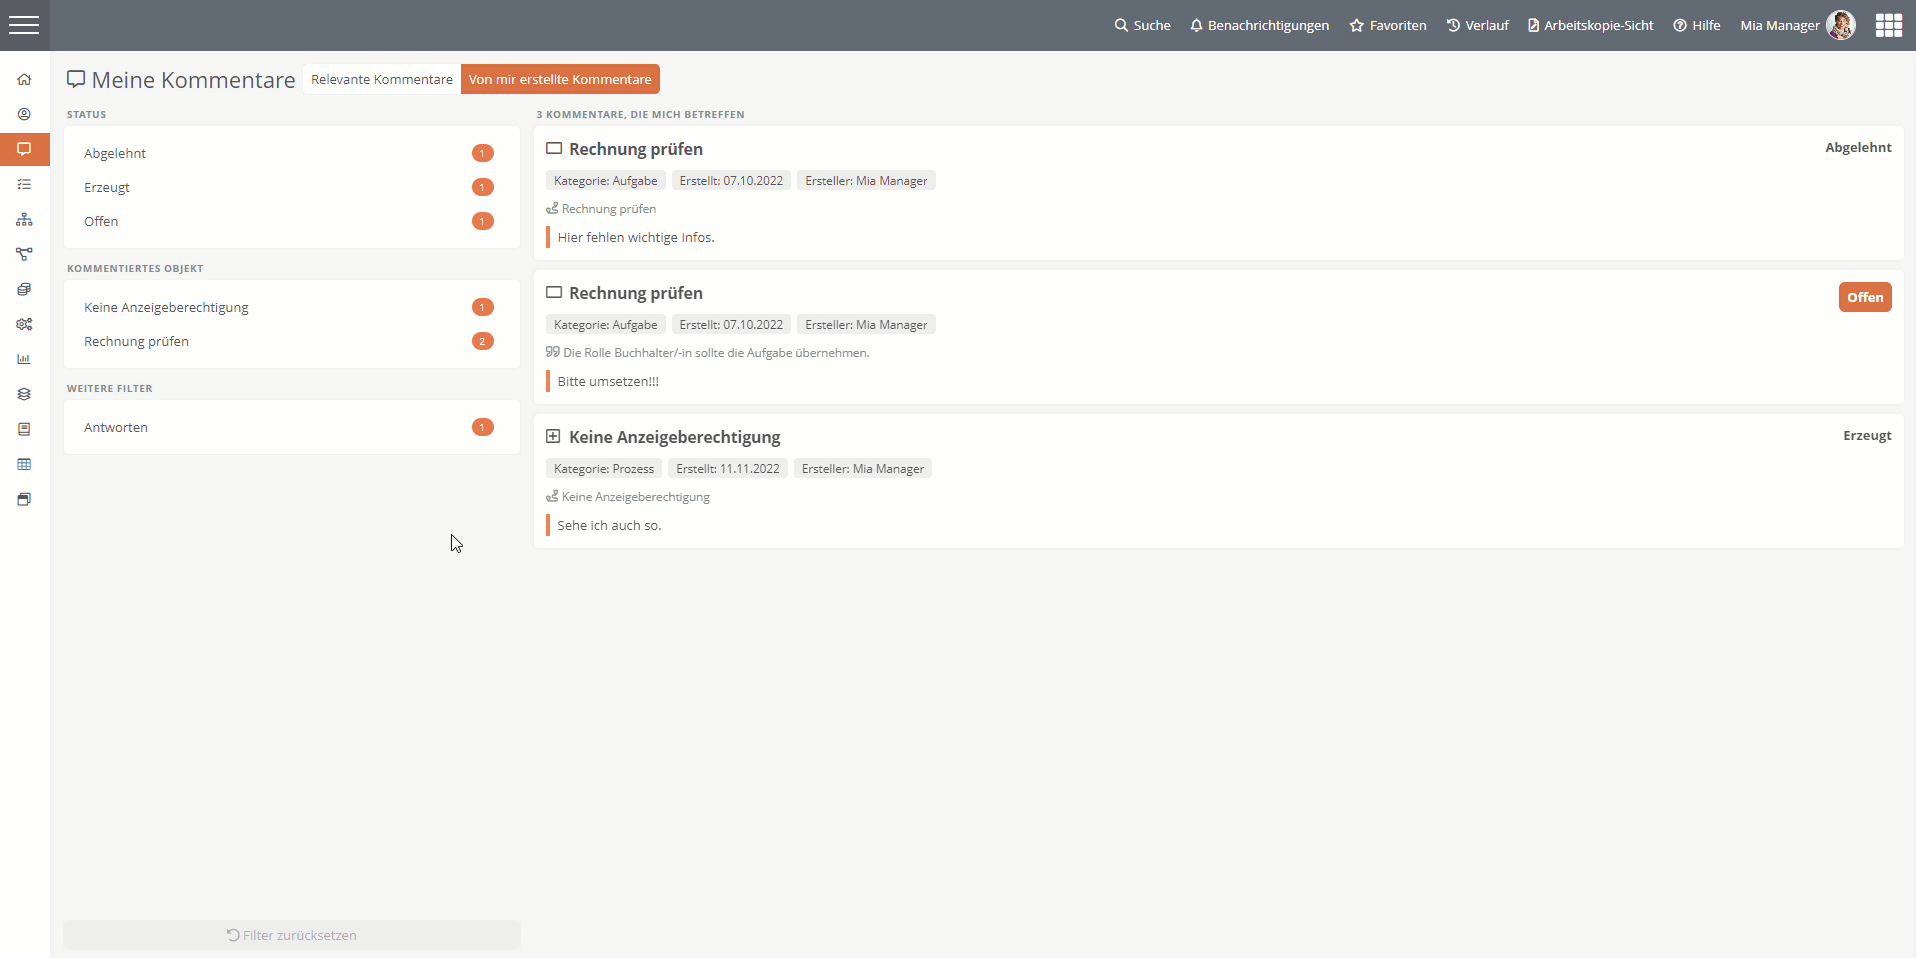Select the comments speech-bubble sidebar icon
This screenshot has width=1916, height=958.
[x=24, y=149]
